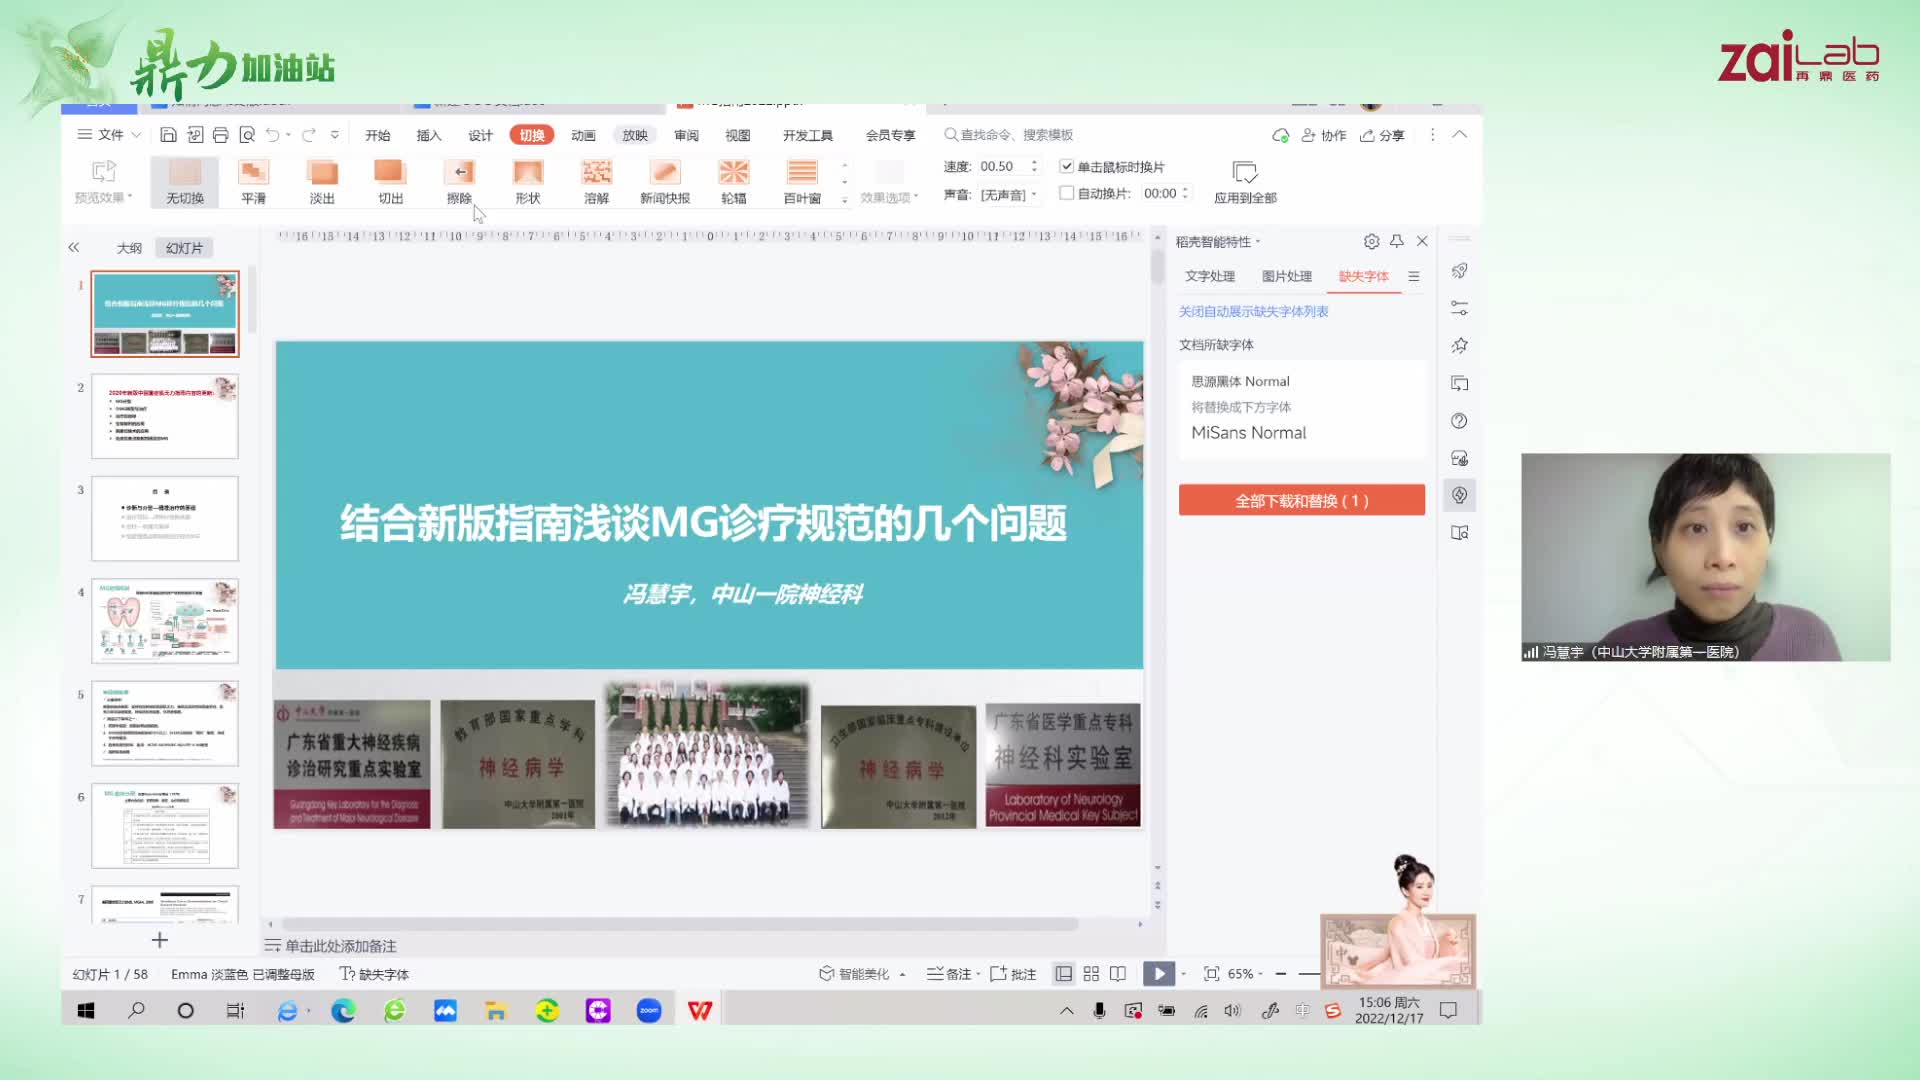This screenshot has height=1080, width=1920.
Task: Switch to 图片处理 tab
Action: tap(1286, 276)
